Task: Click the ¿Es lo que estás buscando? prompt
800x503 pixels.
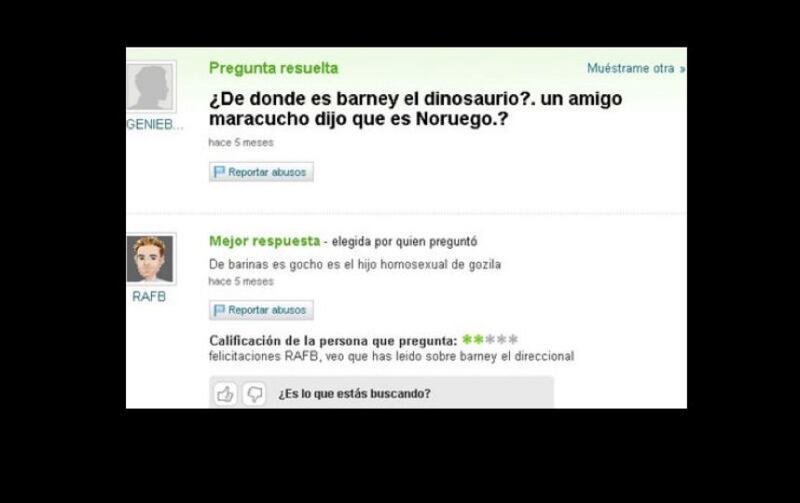Action: [x=355, y=394]
